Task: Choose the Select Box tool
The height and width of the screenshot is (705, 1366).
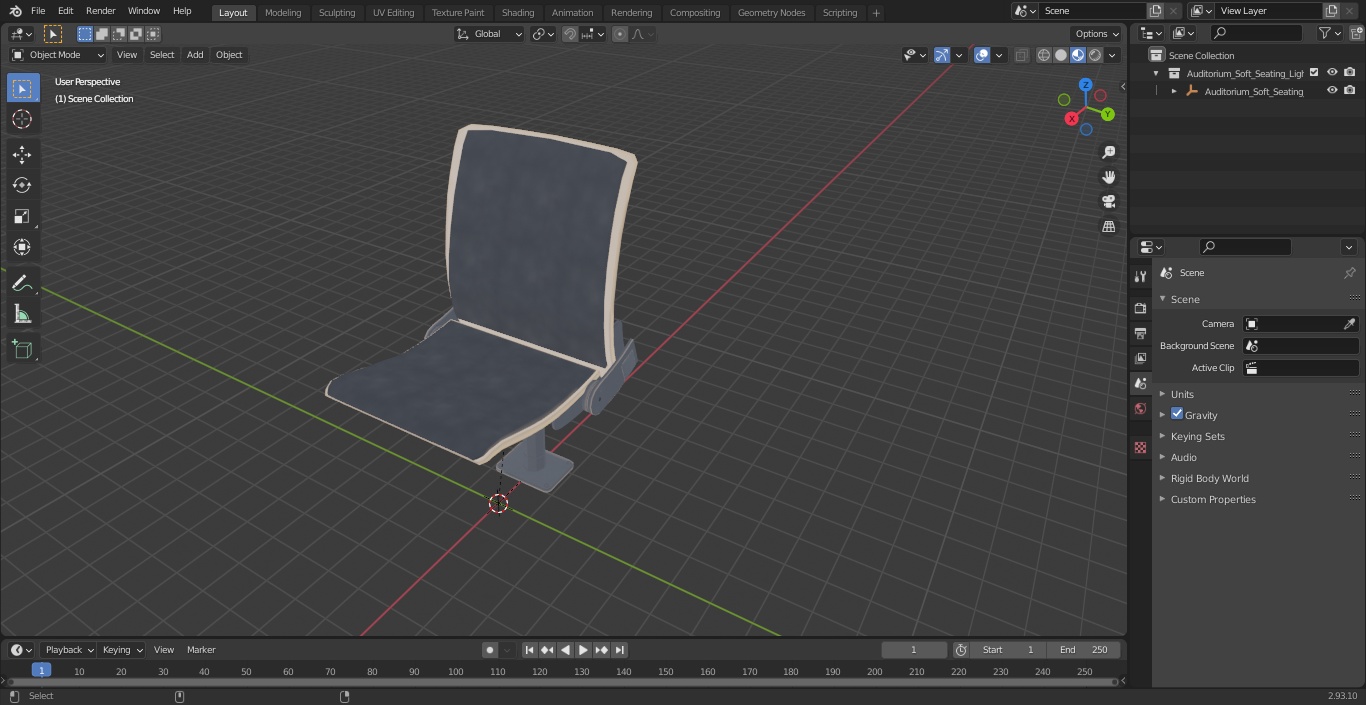Action: pos(22,88)
